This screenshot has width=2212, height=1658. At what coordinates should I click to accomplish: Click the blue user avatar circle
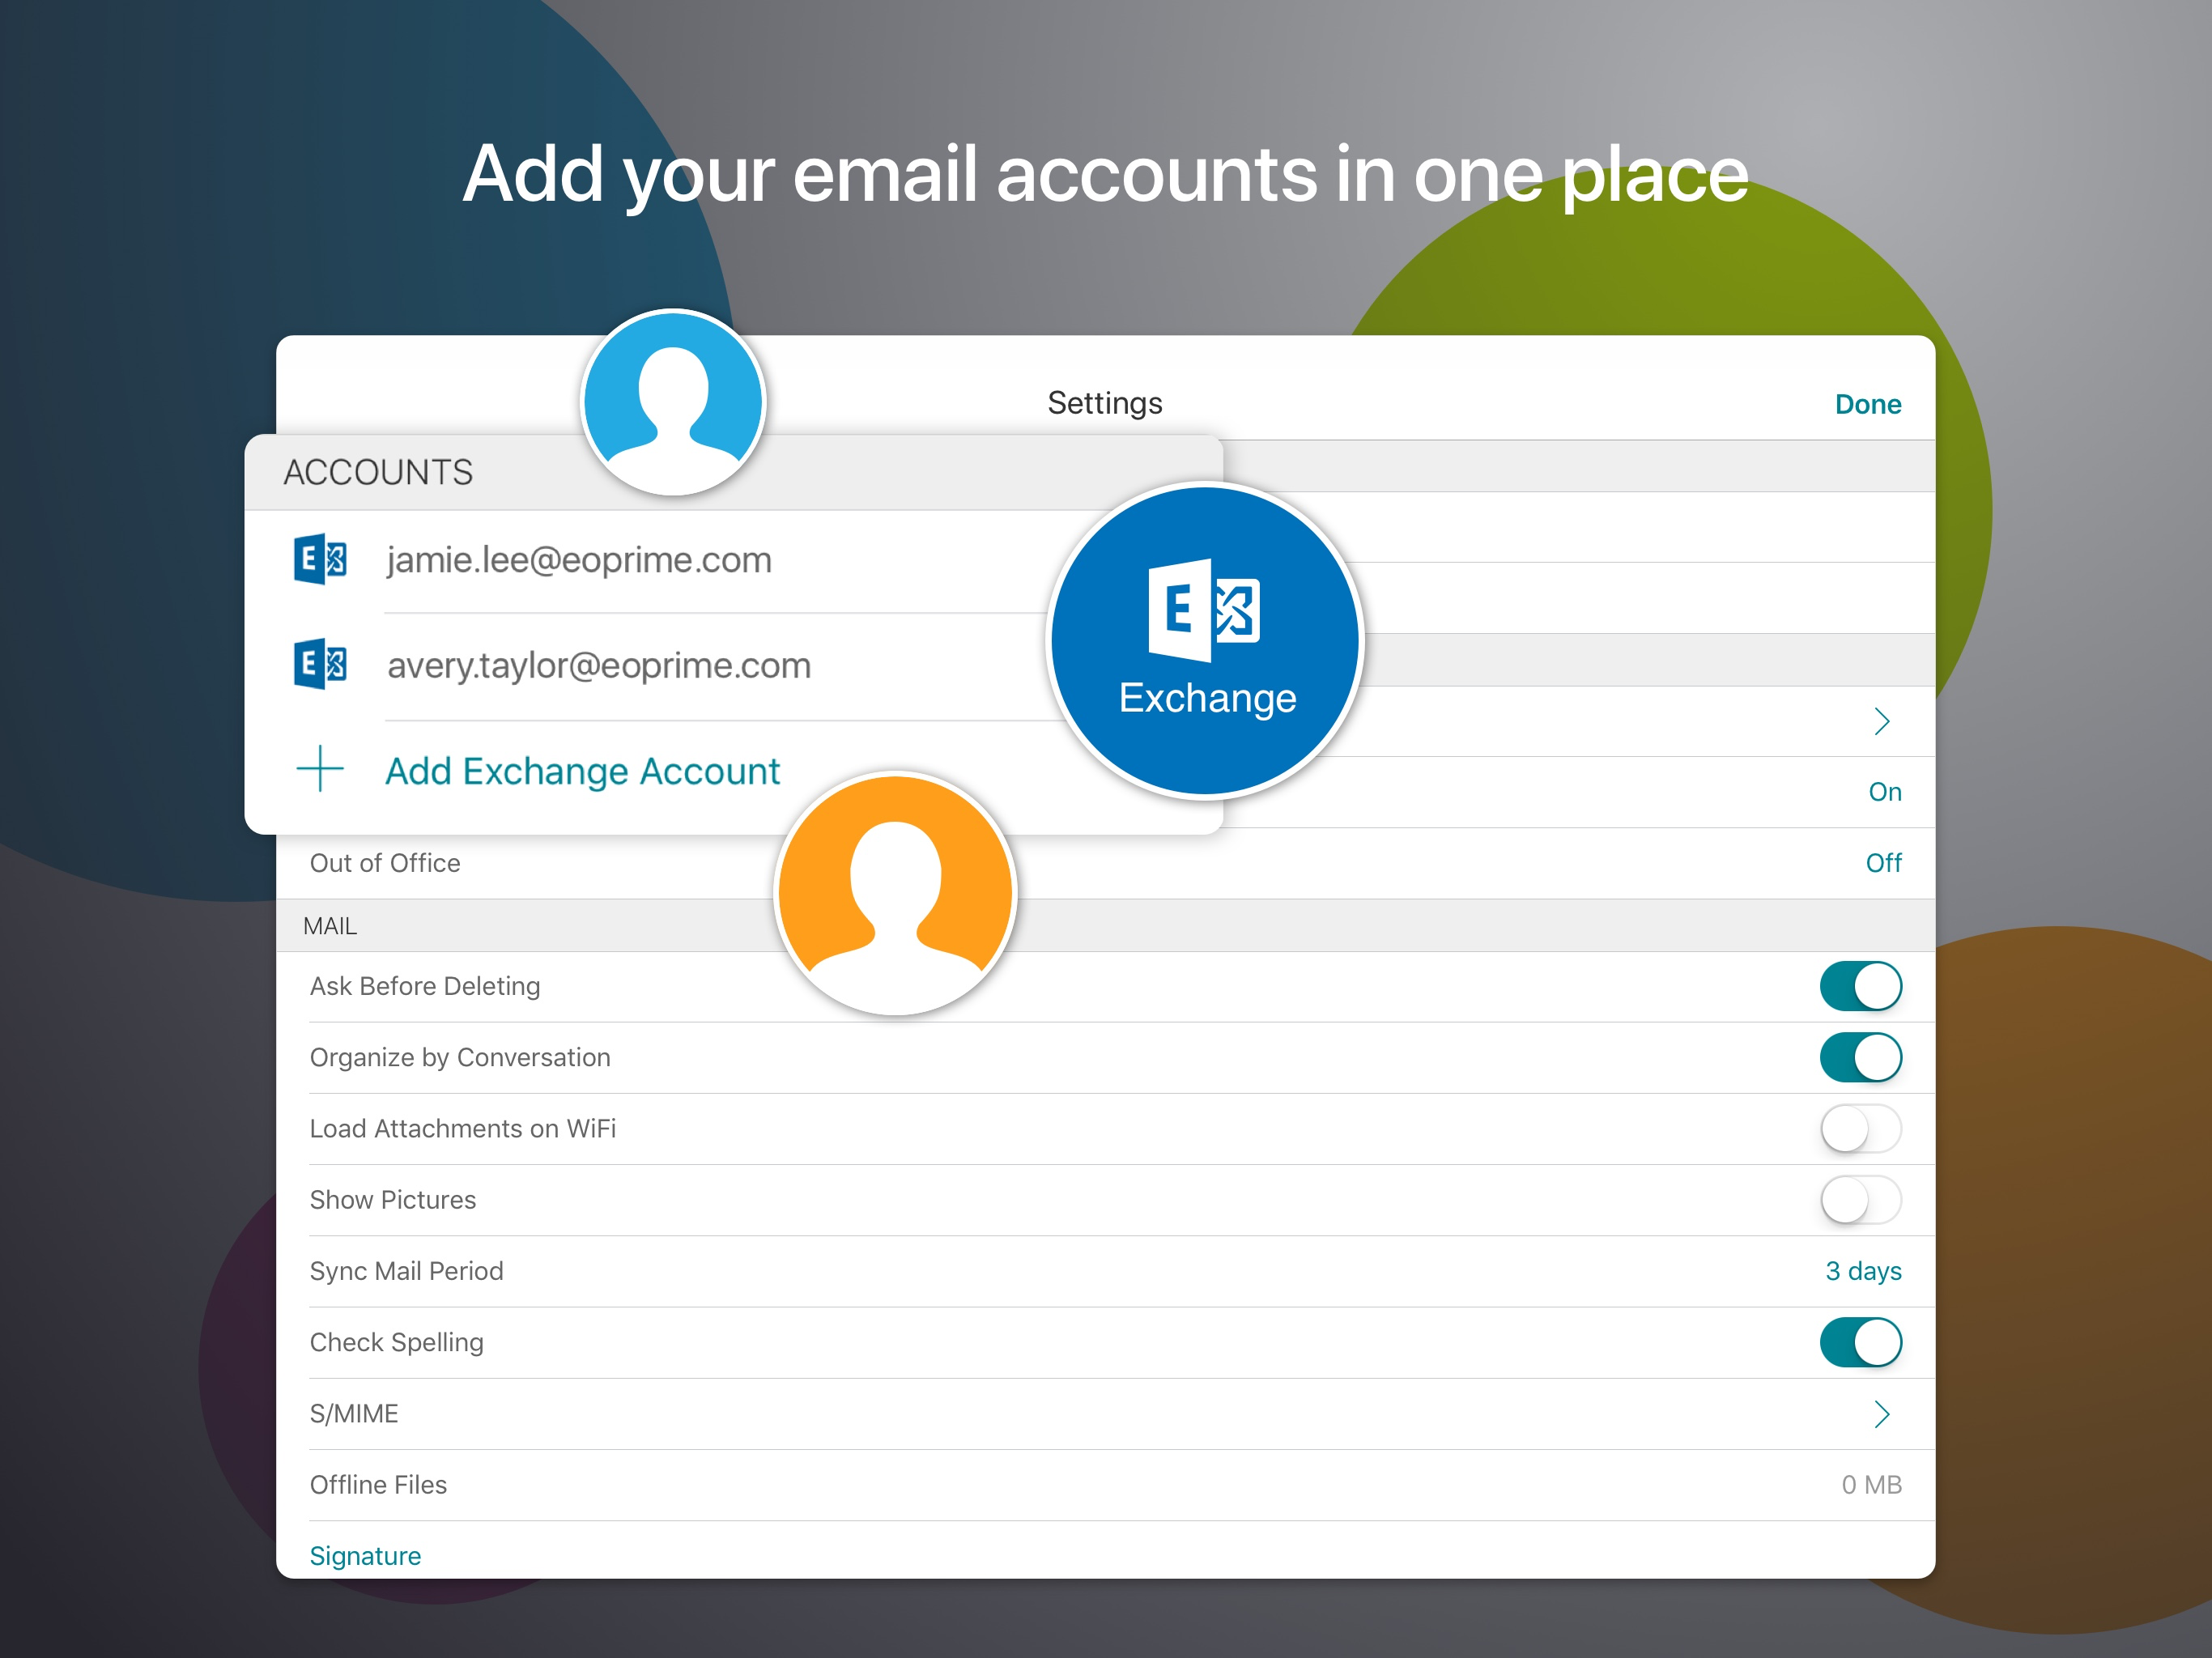pos(673,402)
